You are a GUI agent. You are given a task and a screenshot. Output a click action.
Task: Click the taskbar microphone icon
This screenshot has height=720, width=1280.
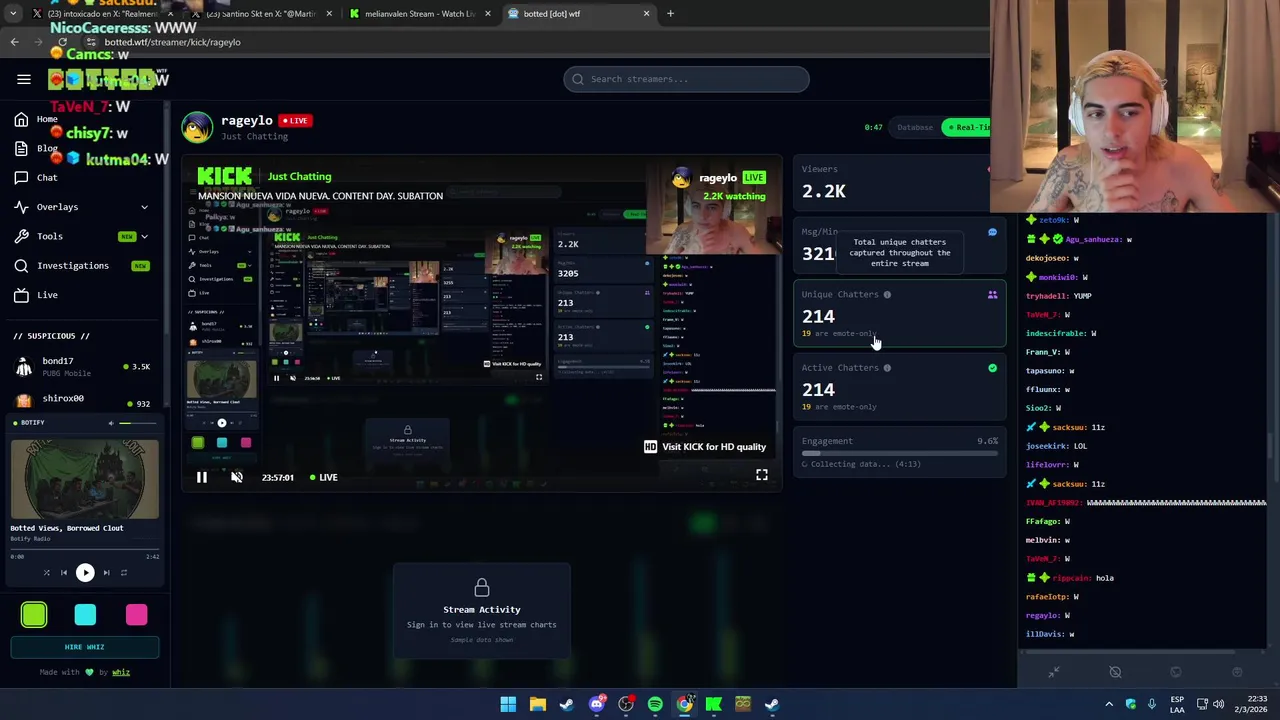pyautogui.click(x=1152, y=704)
